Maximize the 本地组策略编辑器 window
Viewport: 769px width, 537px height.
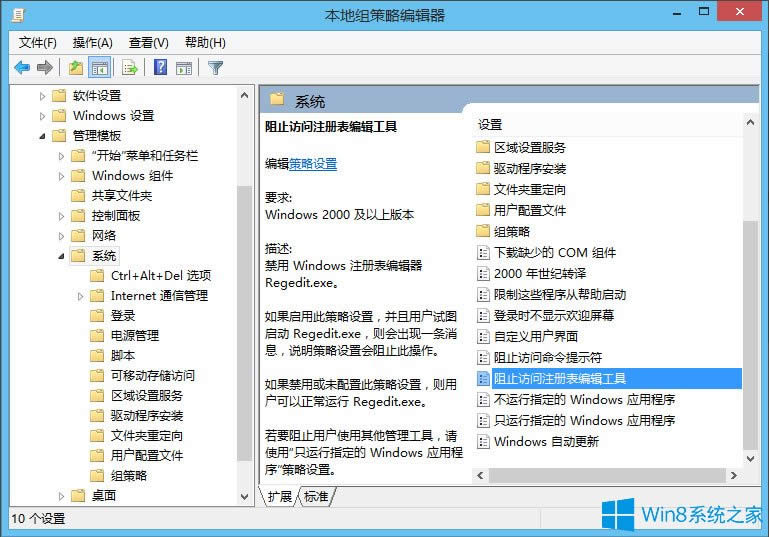coord(704,12)
